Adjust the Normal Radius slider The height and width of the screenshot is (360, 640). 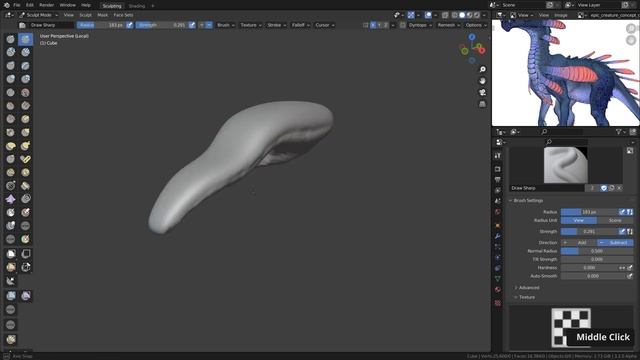(x=597, y=251)
